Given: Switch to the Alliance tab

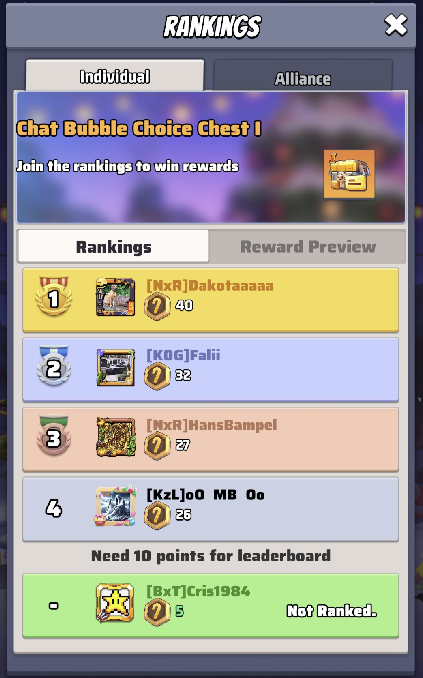Looking at the screenshot, I should pos(303,76).
